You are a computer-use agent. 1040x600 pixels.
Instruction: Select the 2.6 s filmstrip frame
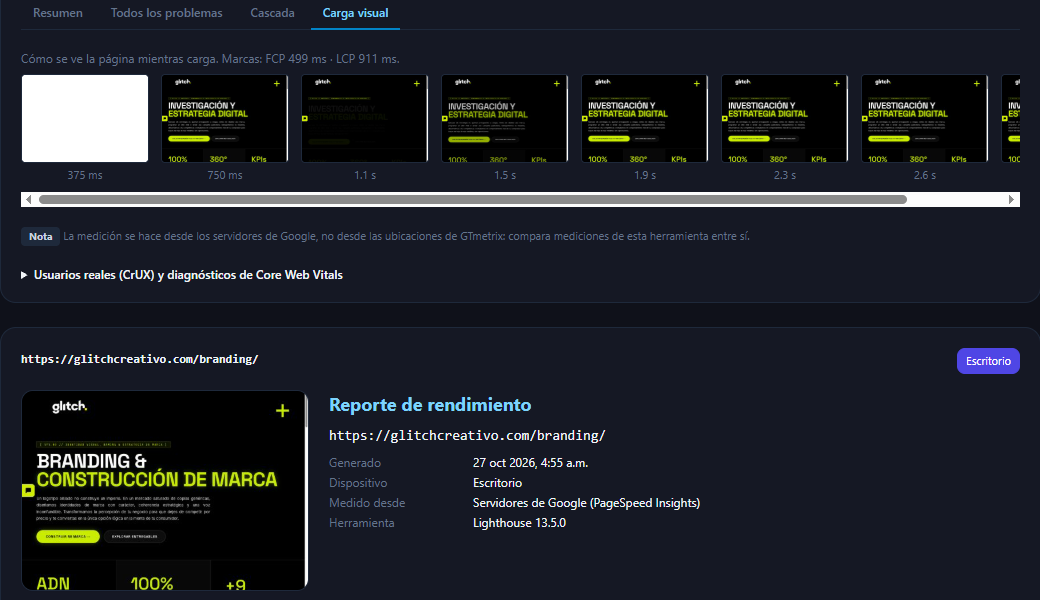[925, 118]
